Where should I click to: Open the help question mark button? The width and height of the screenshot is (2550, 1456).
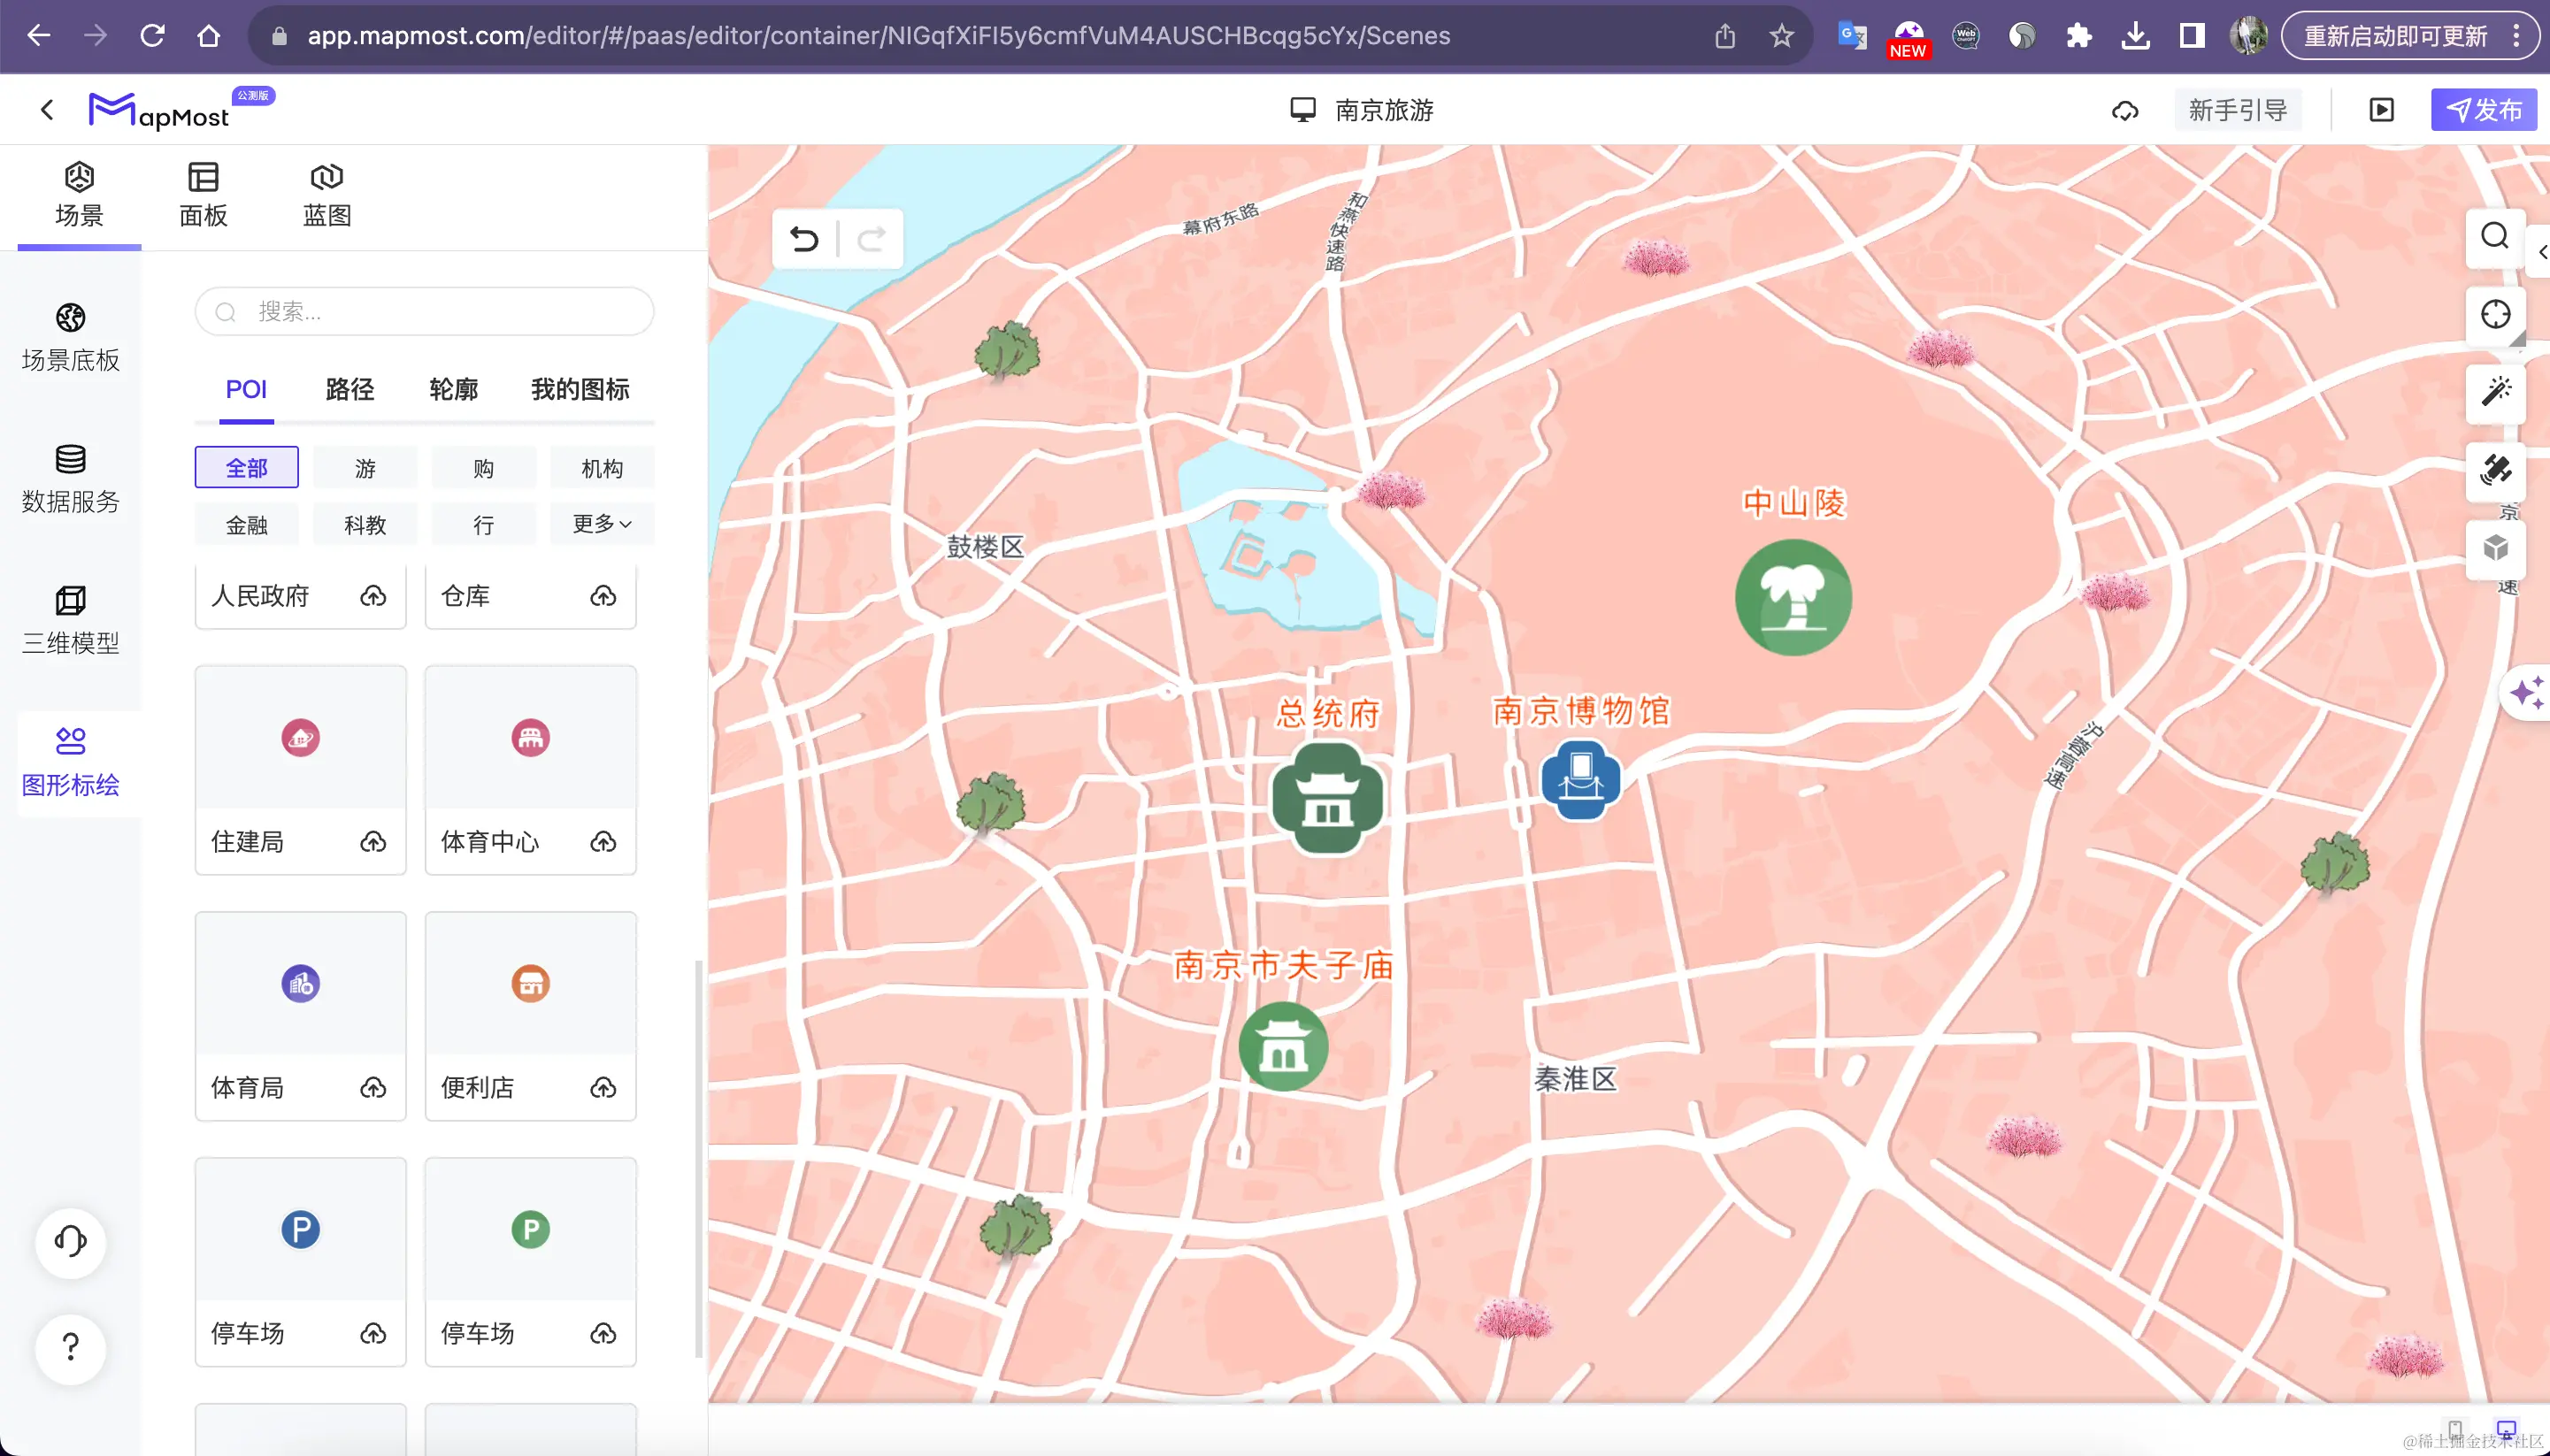click(70, 1348)
